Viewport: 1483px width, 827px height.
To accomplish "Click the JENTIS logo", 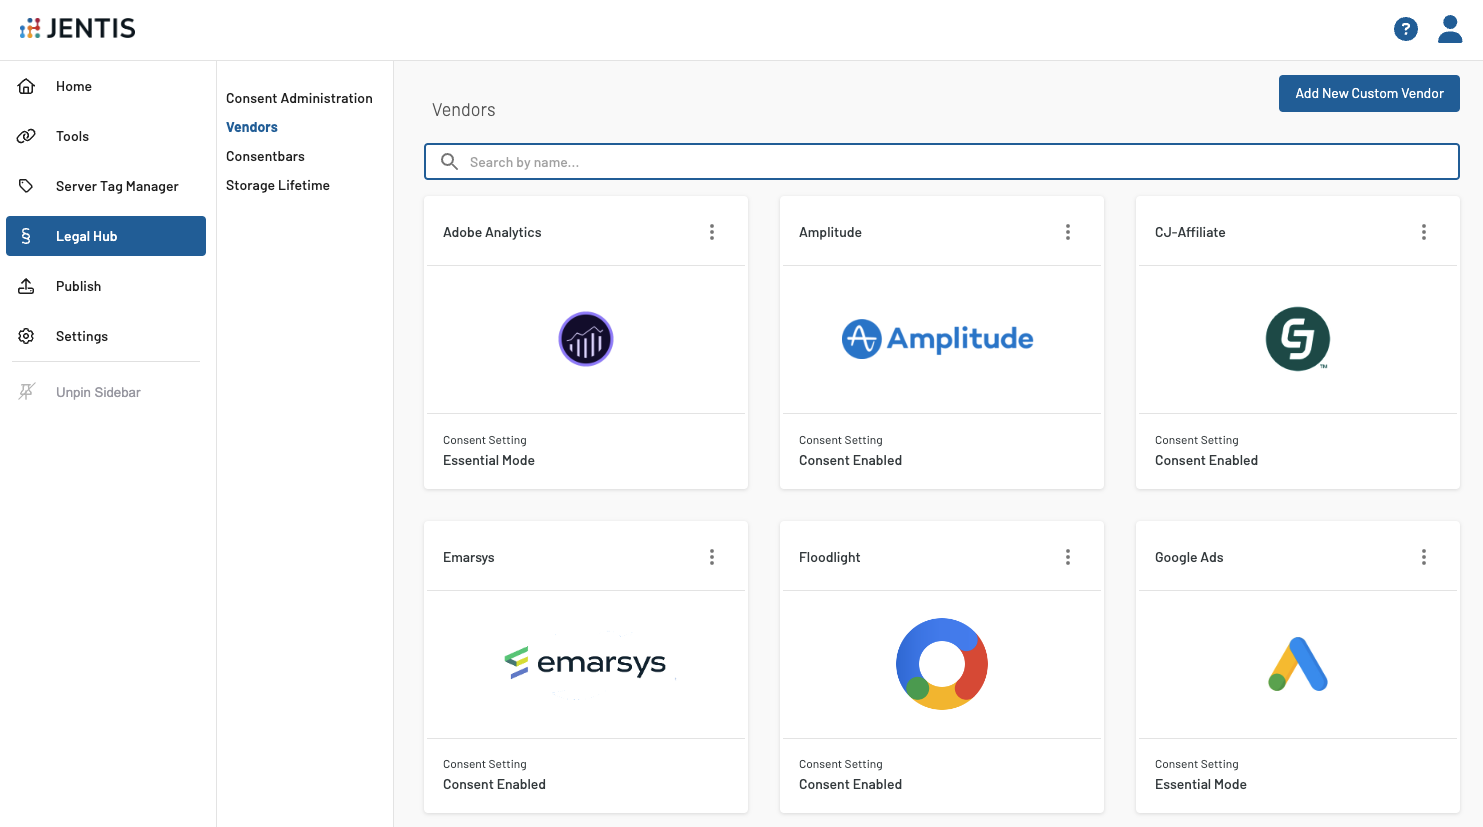I will pos(78,28).
